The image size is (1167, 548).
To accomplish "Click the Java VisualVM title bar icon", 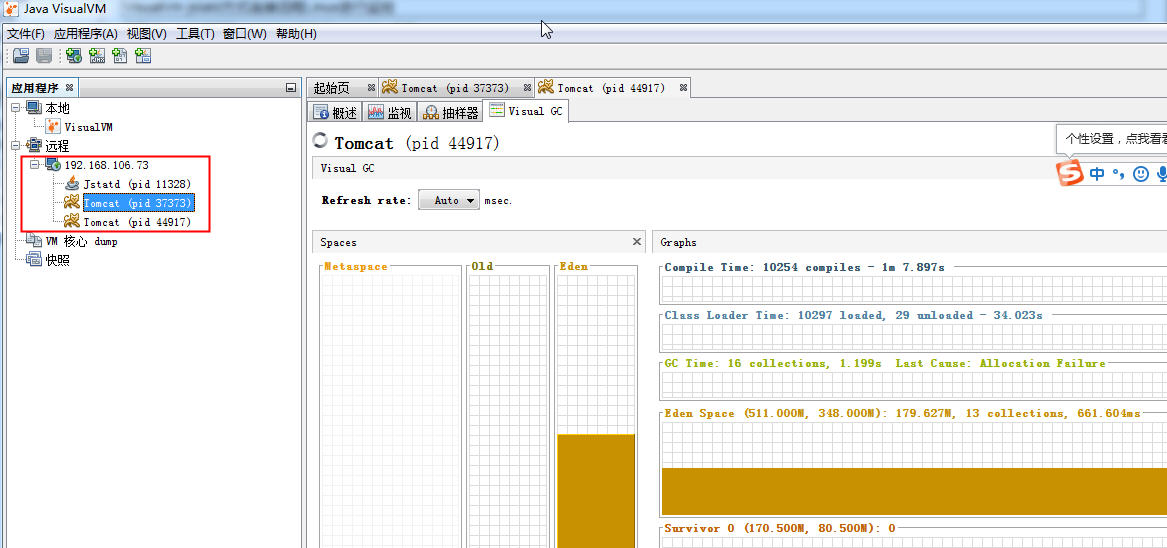I will tap(11, 10).
